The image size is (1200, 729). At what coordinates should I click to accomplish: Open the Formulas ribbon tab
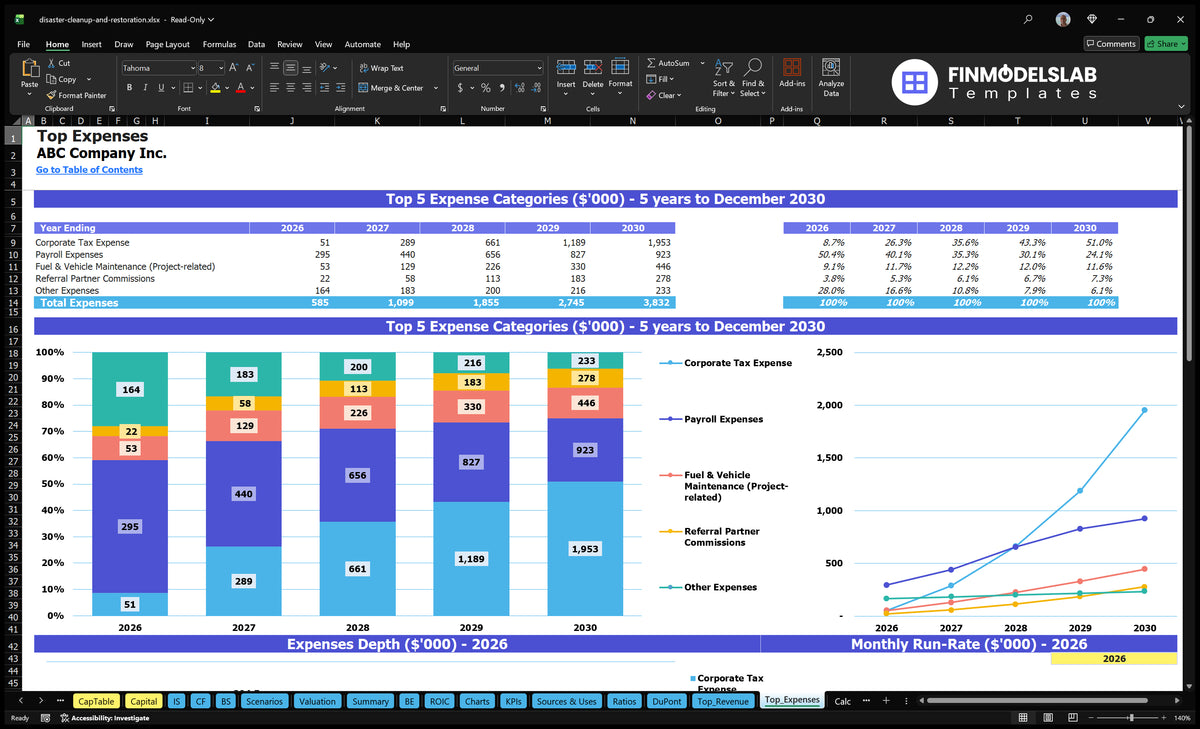pos(219,44)
